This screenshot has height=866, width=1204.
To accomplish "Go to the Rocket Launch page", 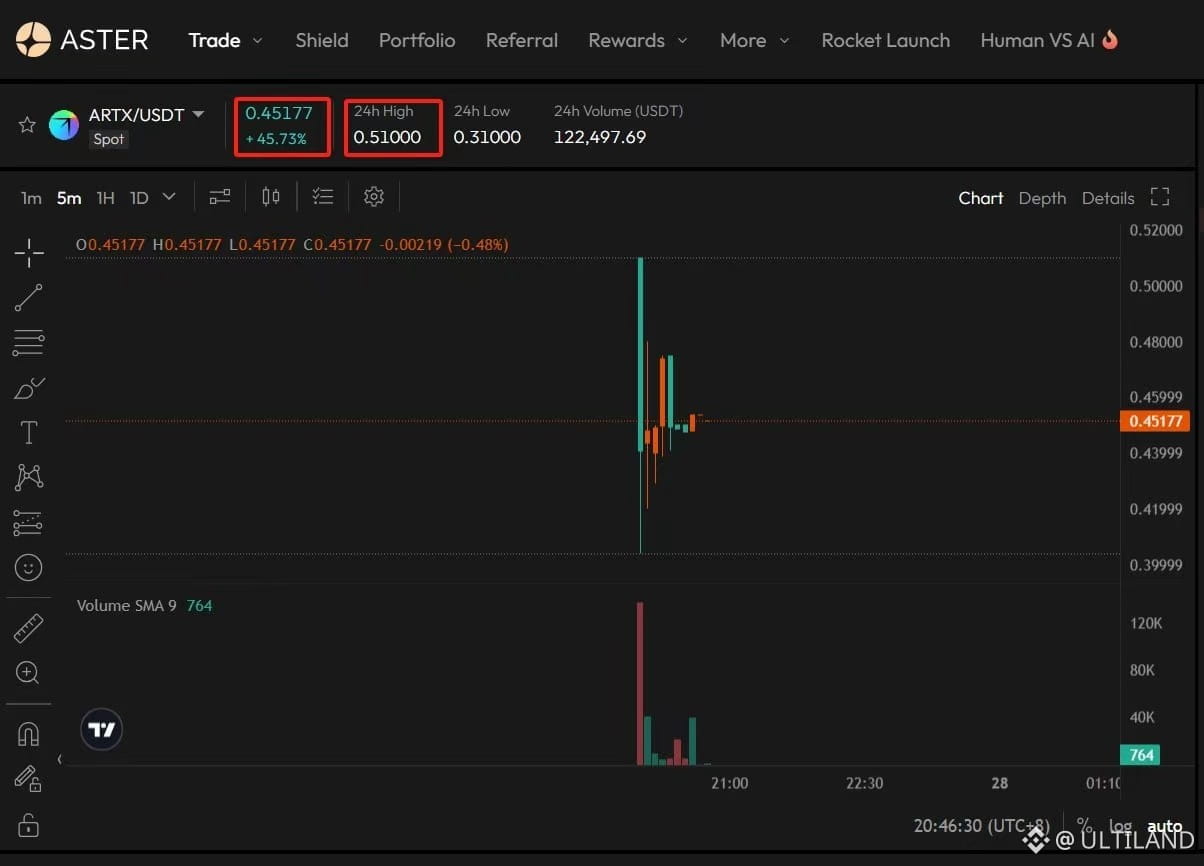I will 885,40.
